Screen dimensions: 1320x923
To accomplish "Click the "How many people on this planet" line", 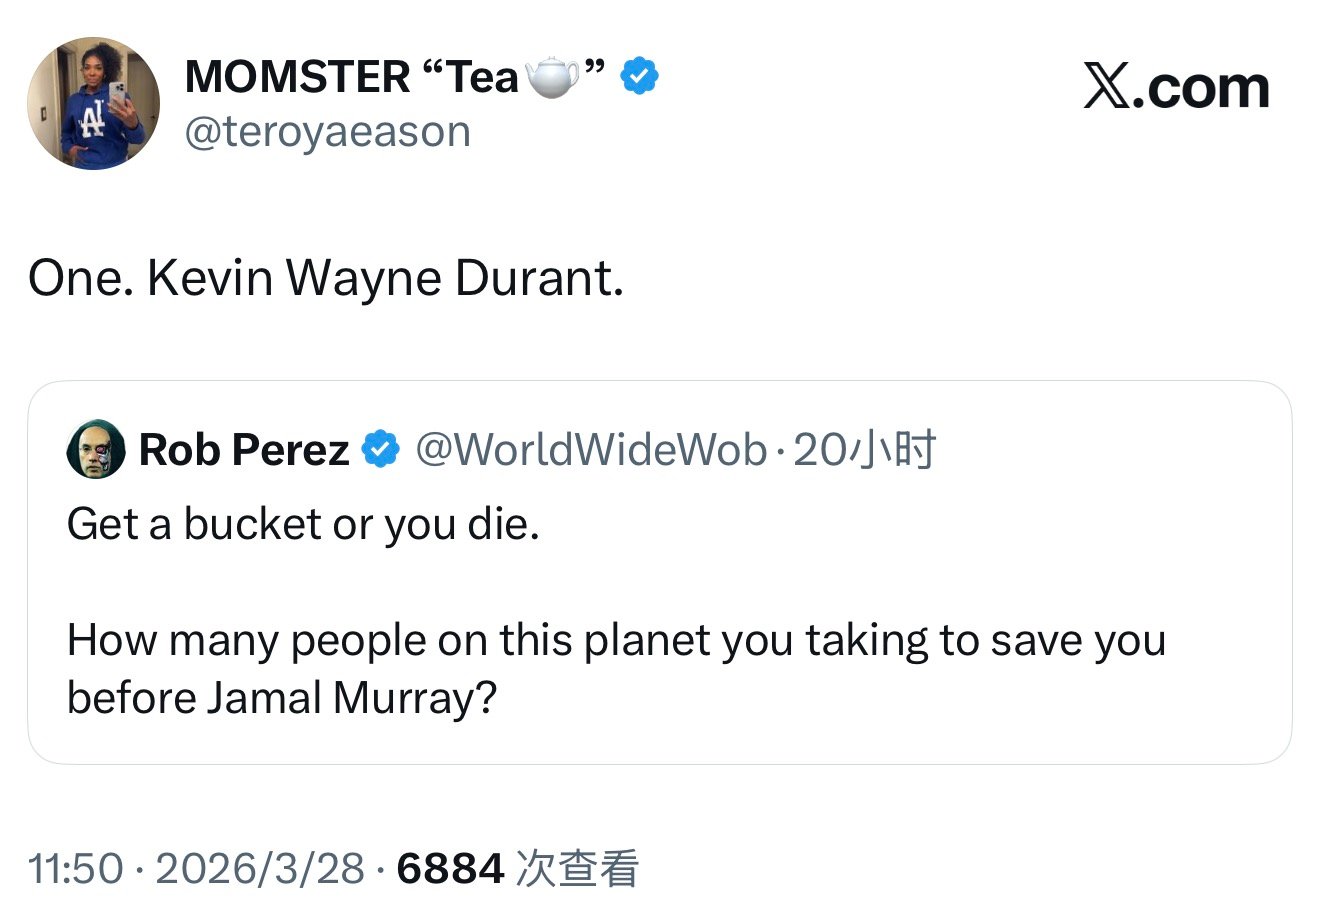I will coord(616,640).
